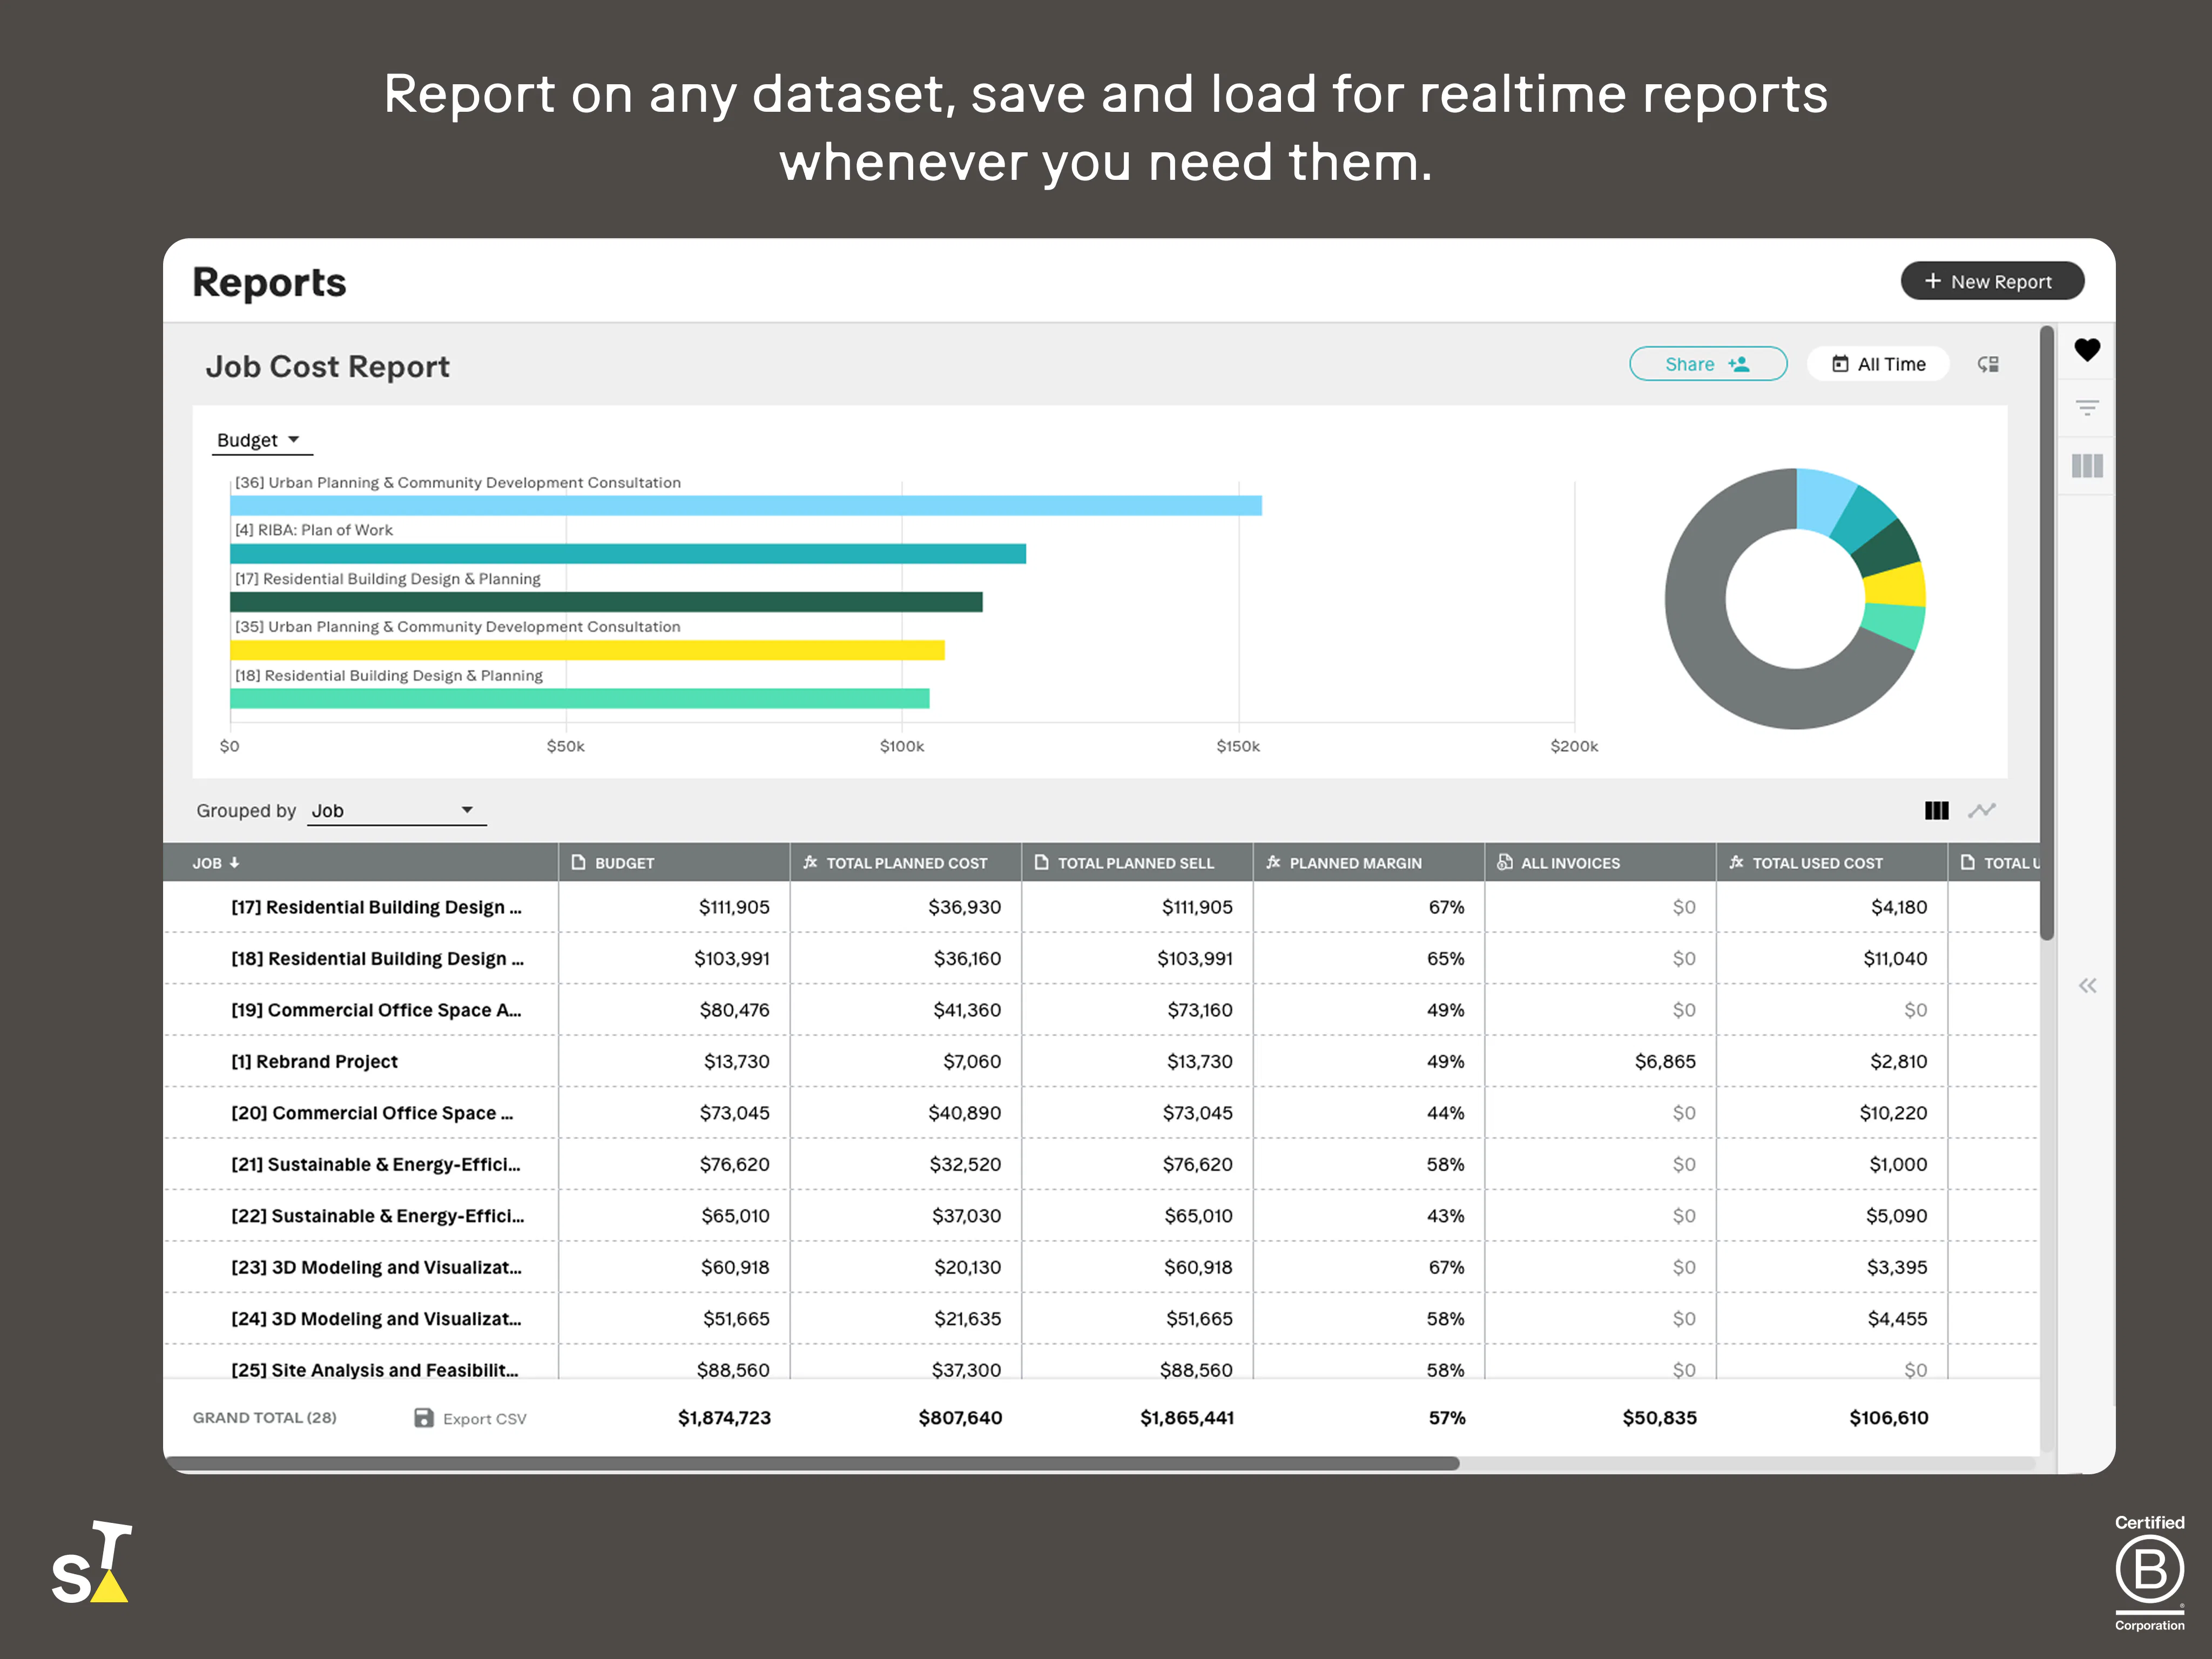Screen dimensions: 2212x1659
Task: Open the columns icon in right sidebar
Action: coord(2087,466)
